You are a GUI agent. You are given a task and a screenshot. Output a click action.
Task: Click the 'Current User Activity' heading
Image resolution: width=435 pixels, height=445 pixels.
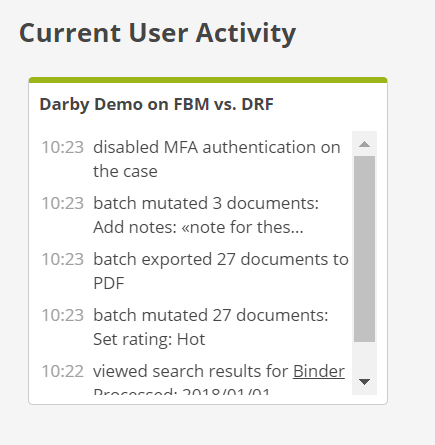158,33
